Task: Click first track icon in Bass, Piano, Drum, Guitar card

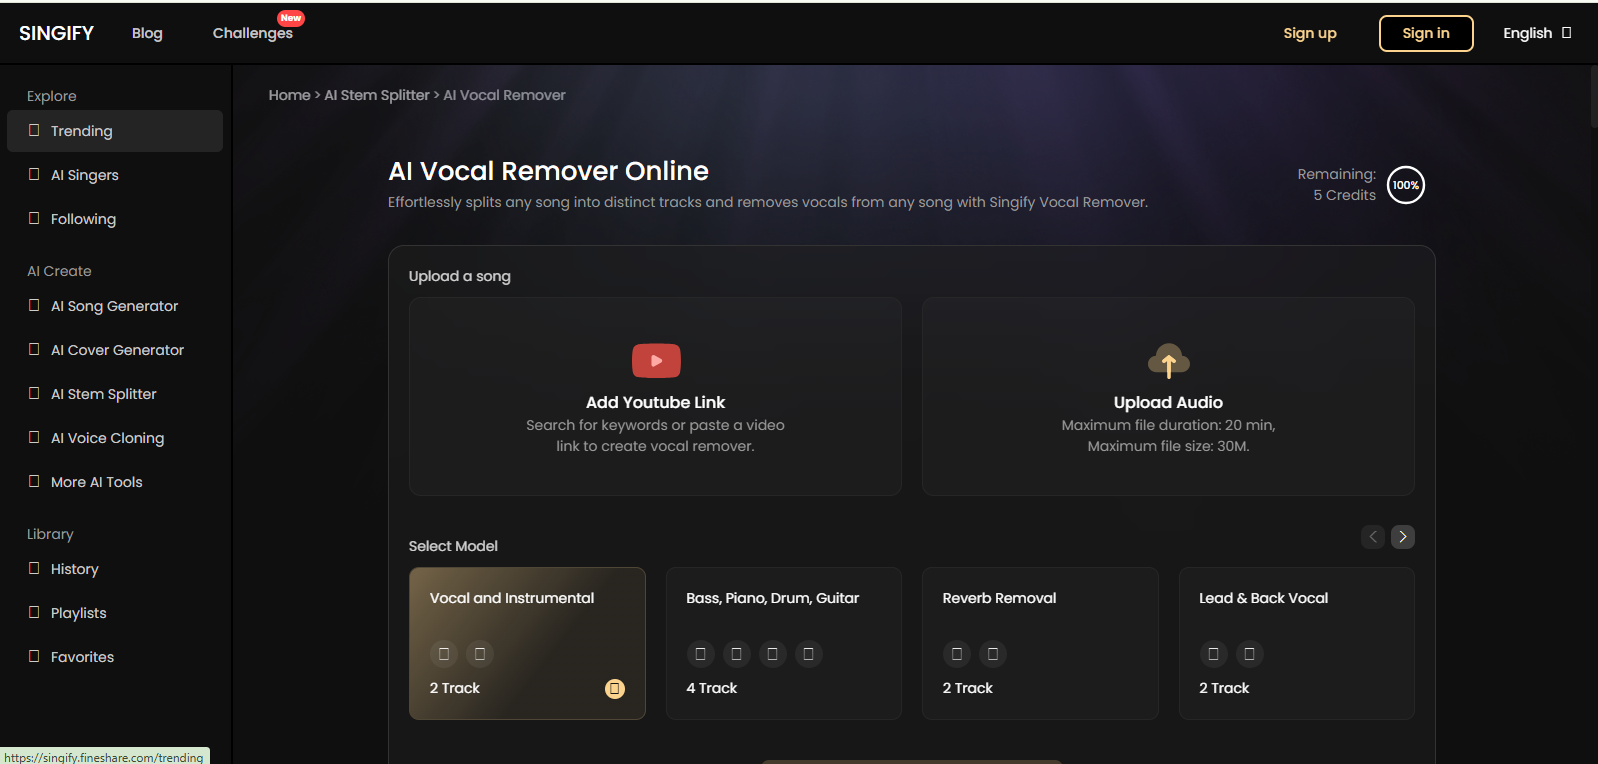Action: (700, 654)
